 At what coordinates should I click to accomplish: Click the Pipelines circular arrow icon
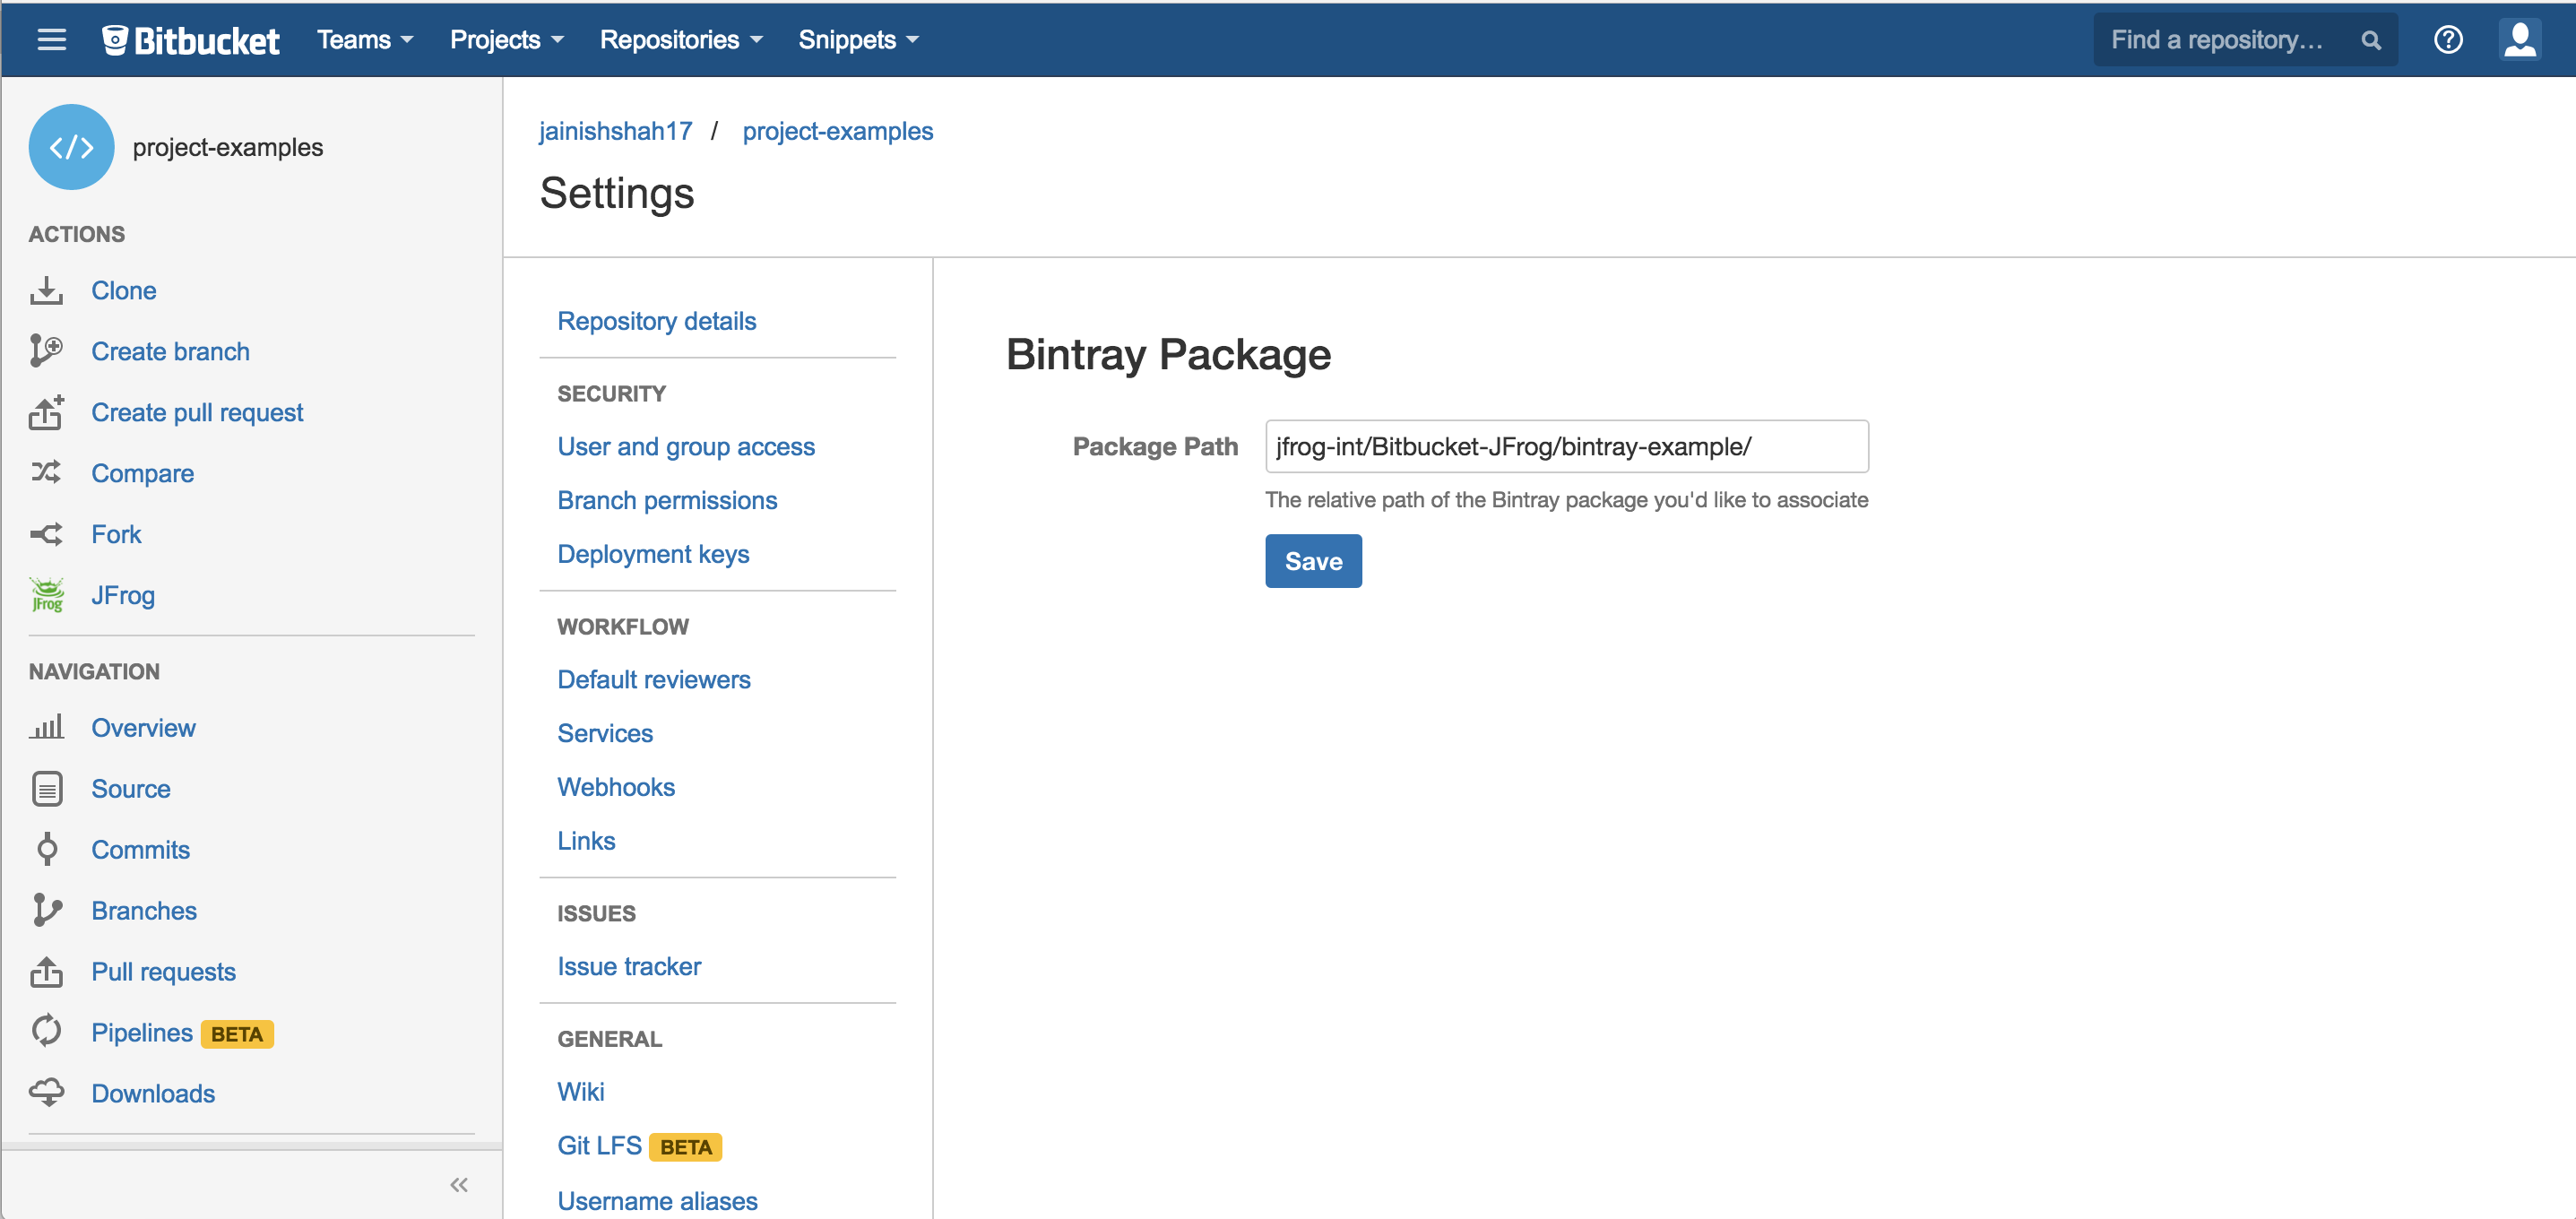46,1031
